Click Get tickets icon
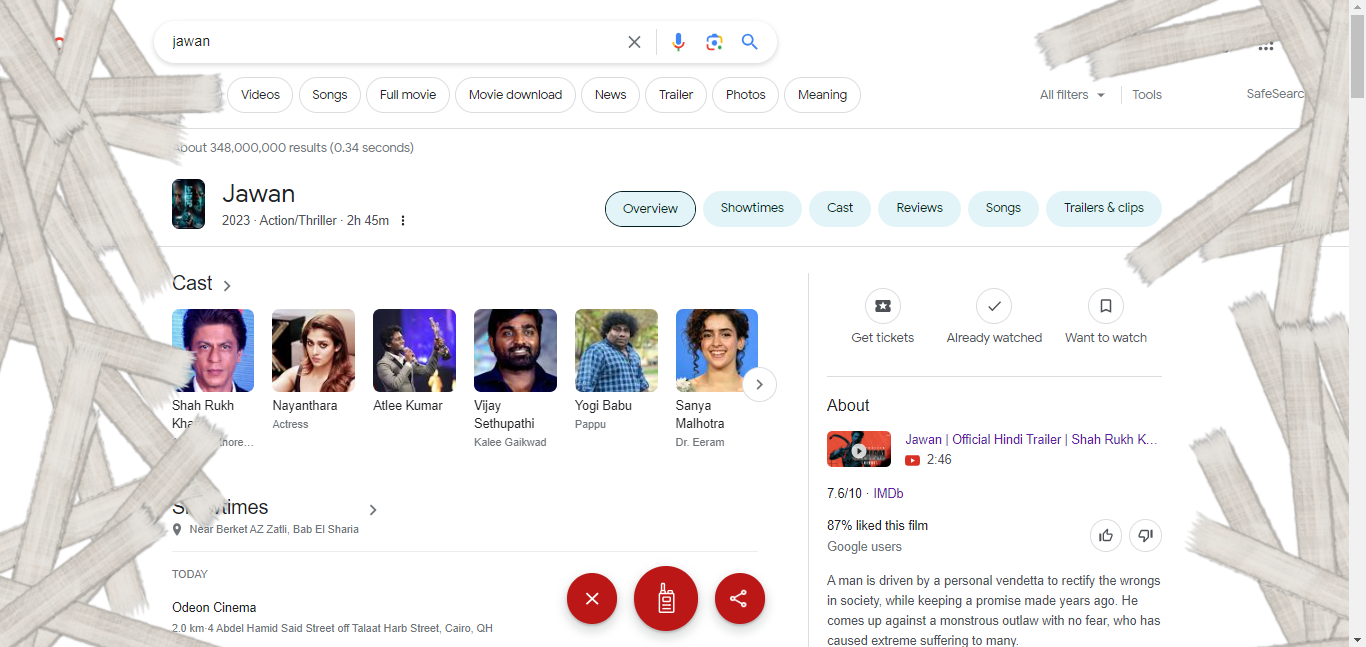The height and width of the screenshot is (647, 1366). click(883, 306)
